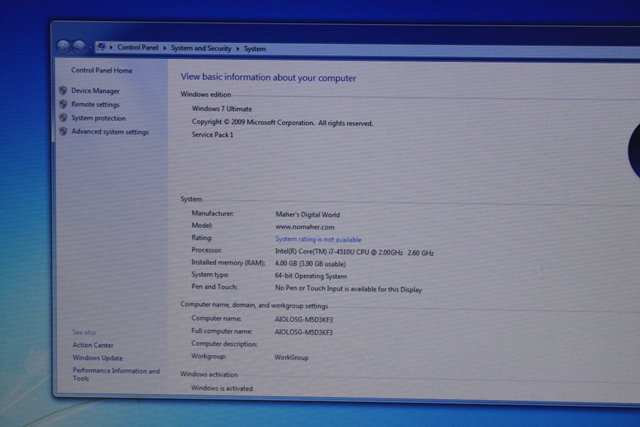The width and height of the screenshot is (640, 427).
Task: Click the Full computer name value
Action: click(303, 332)
